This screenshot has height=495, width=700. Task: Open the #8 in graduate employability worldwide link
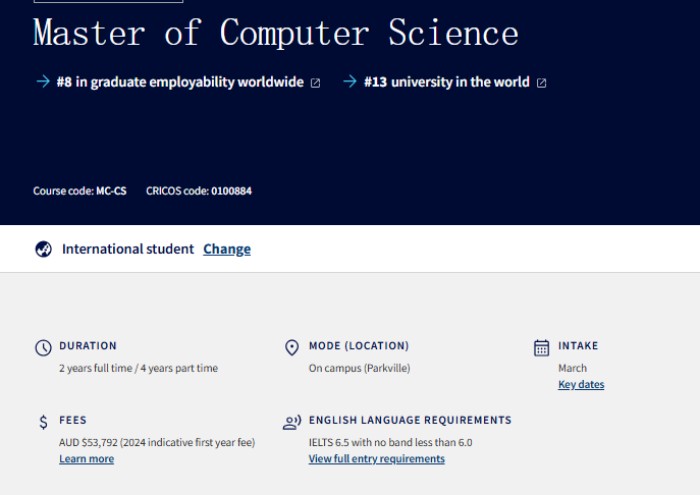(180, 82)
